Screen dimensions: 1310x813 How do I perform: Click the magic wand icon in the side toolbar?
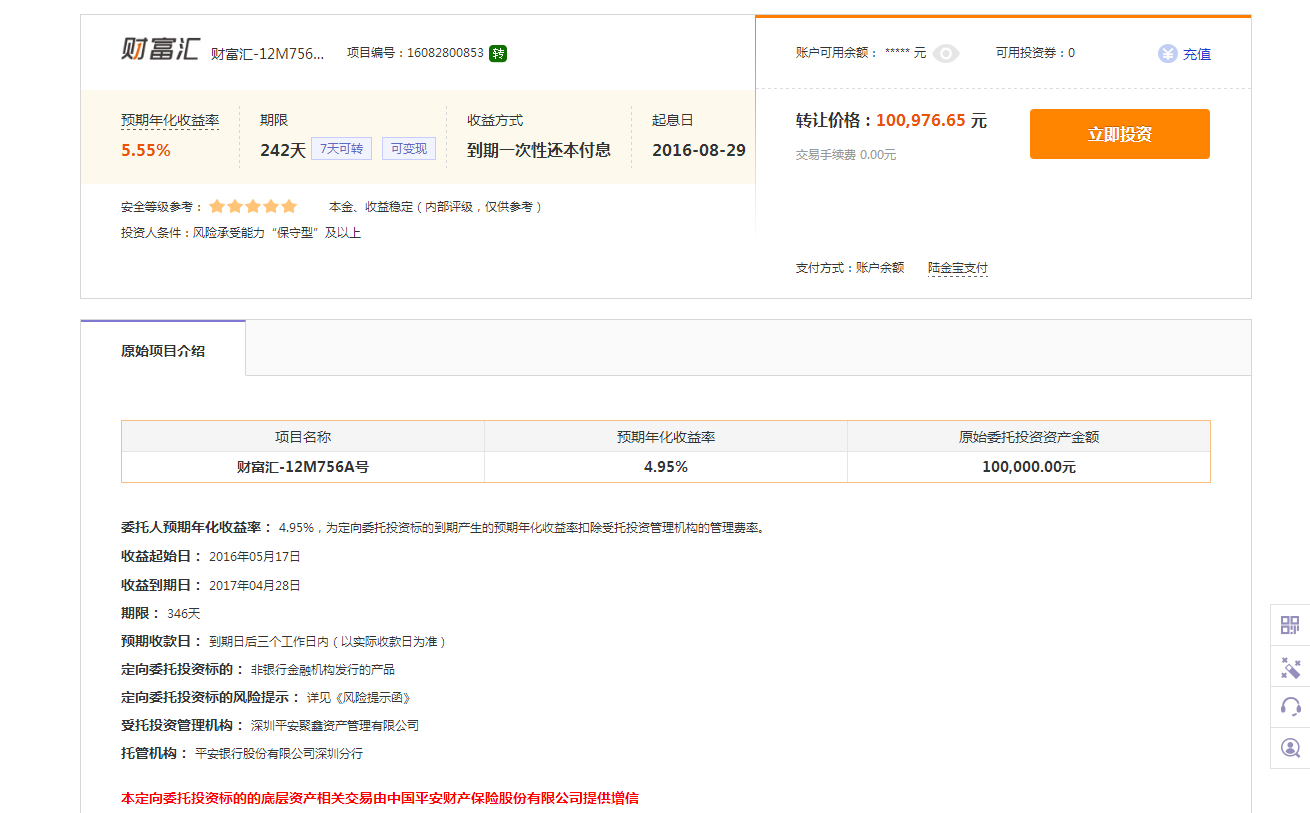[x=1290, y=667]
